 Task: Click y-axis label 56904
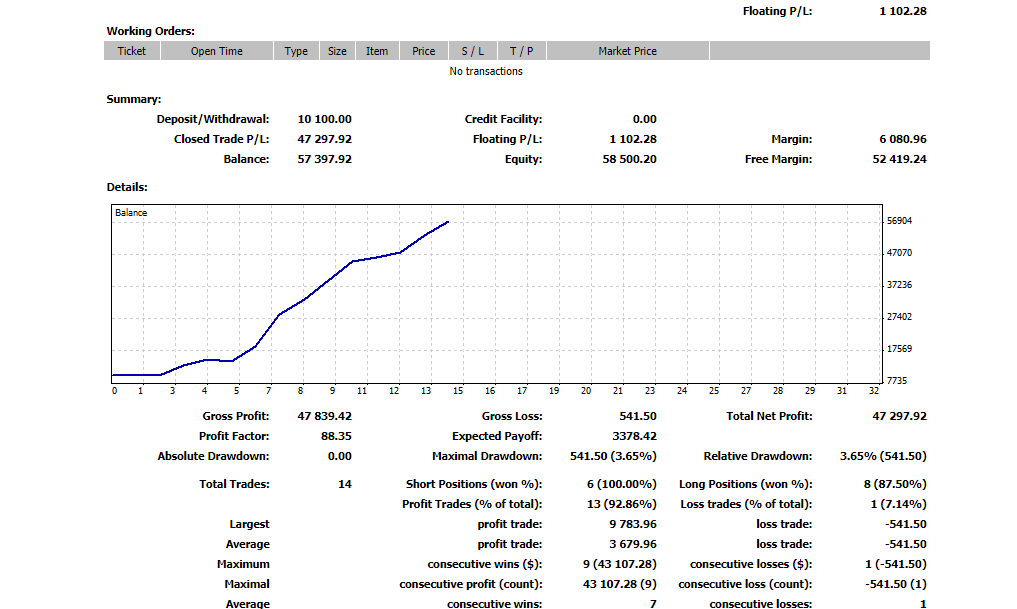click(899, 221)
